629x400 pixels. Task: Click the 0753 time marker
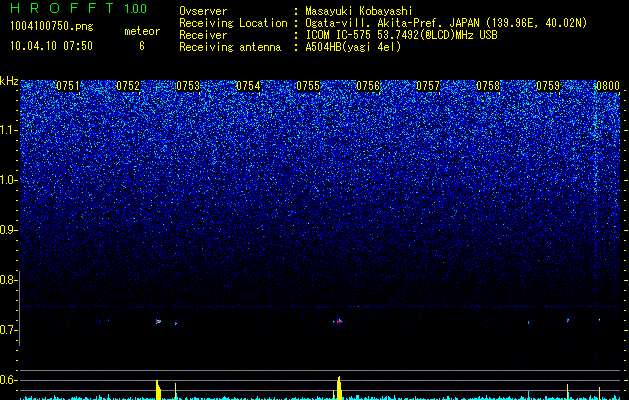[x=188, y=86]
